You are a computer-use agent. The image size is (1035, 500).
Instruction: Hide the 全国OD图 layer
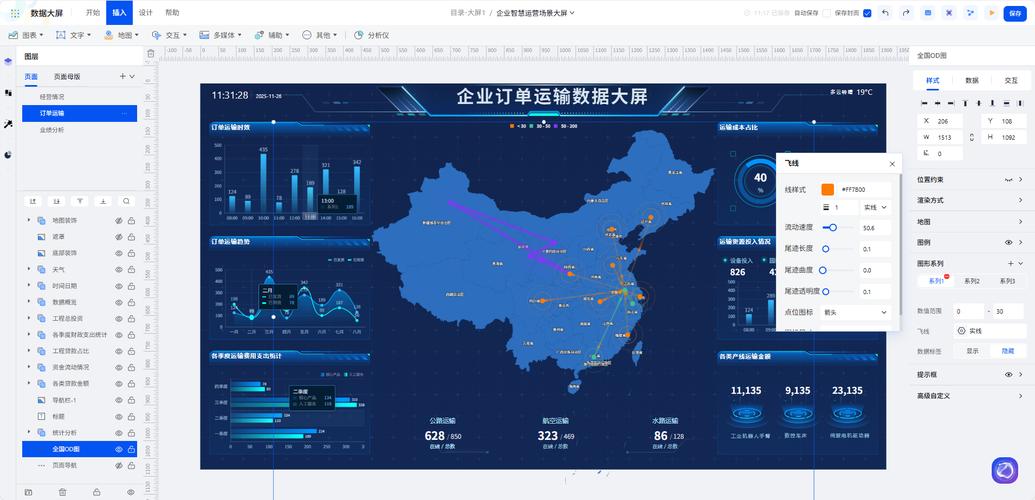pos(119,449)
